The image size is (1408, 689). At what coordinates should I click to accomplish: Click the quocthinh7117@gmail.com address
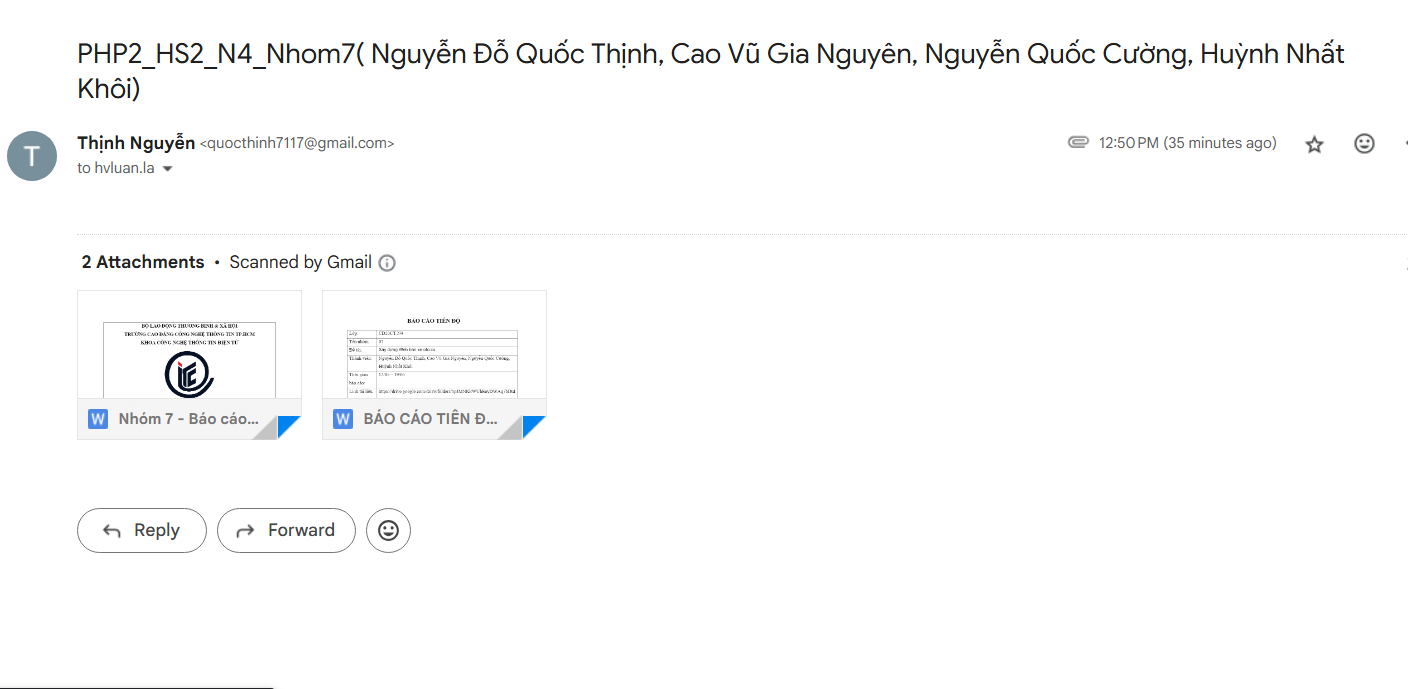[x=297, y=143]
